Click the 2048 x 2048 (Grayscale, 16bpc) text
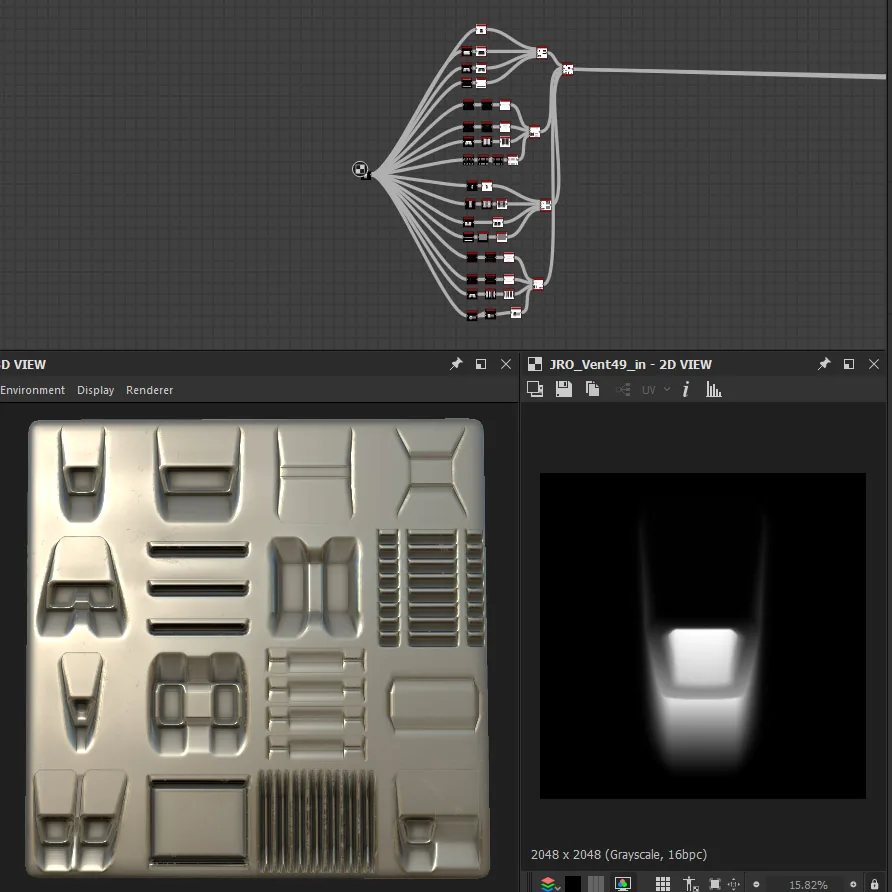This screenshot has height=892, width=892. pyautogui.click(x=619, y=854)
